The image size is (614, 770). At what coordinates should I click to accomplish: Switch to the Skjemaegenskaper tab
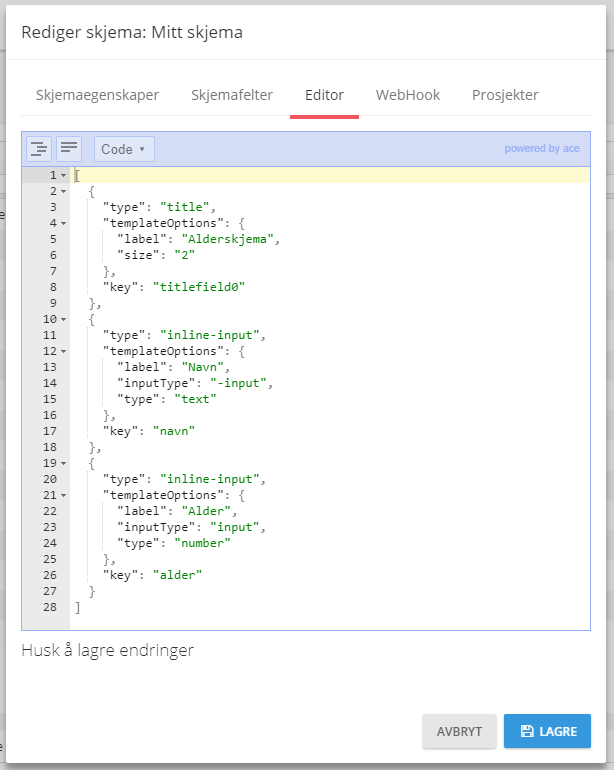(97, 95)
